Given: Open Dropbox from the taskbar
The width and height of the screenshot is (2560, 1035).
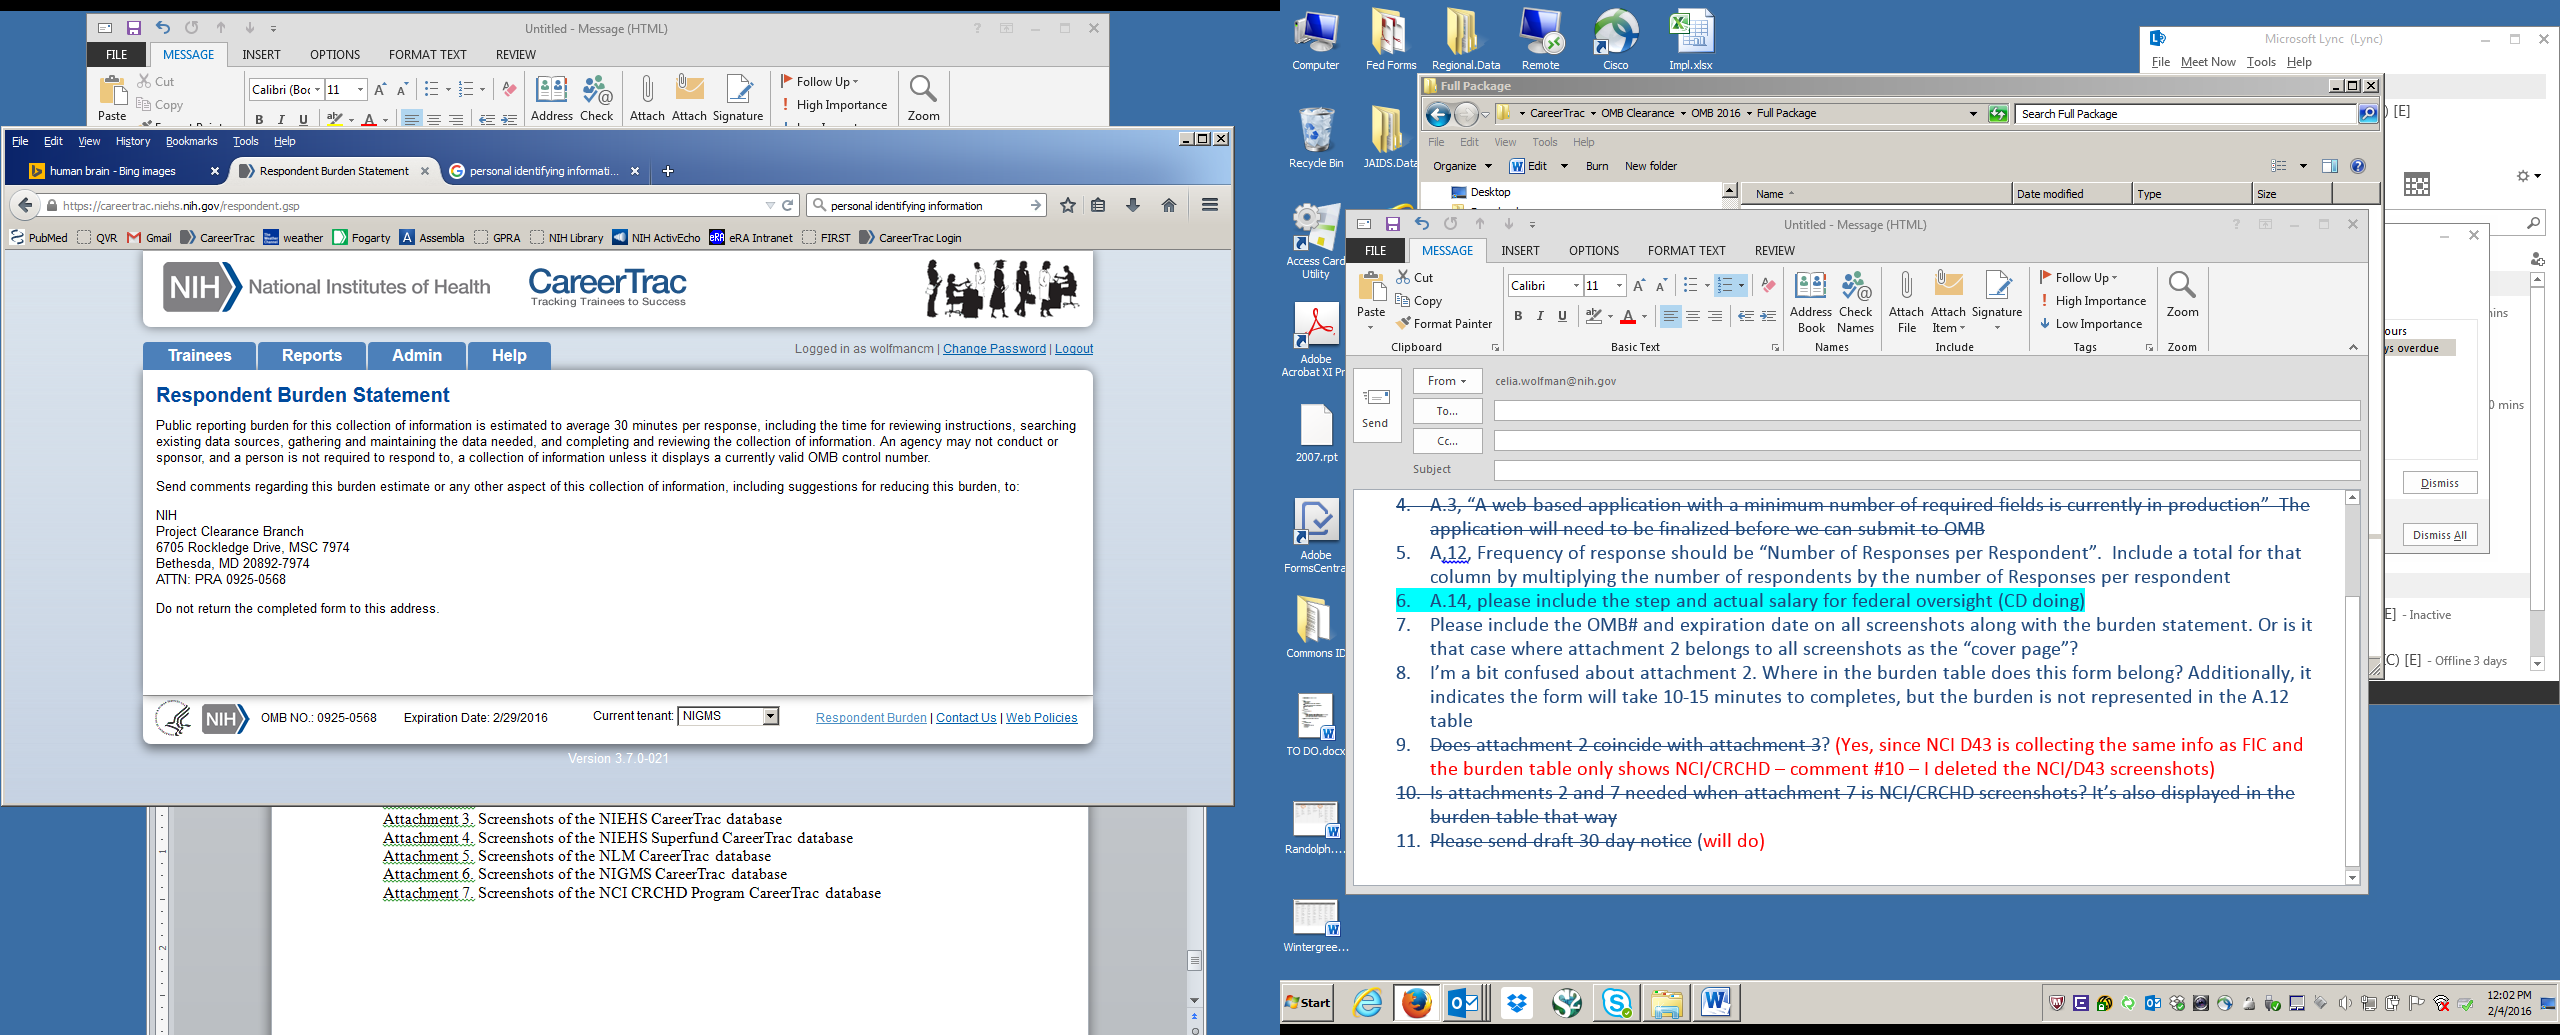Looking at the screenshot, I should [x=1517, y=1002].
